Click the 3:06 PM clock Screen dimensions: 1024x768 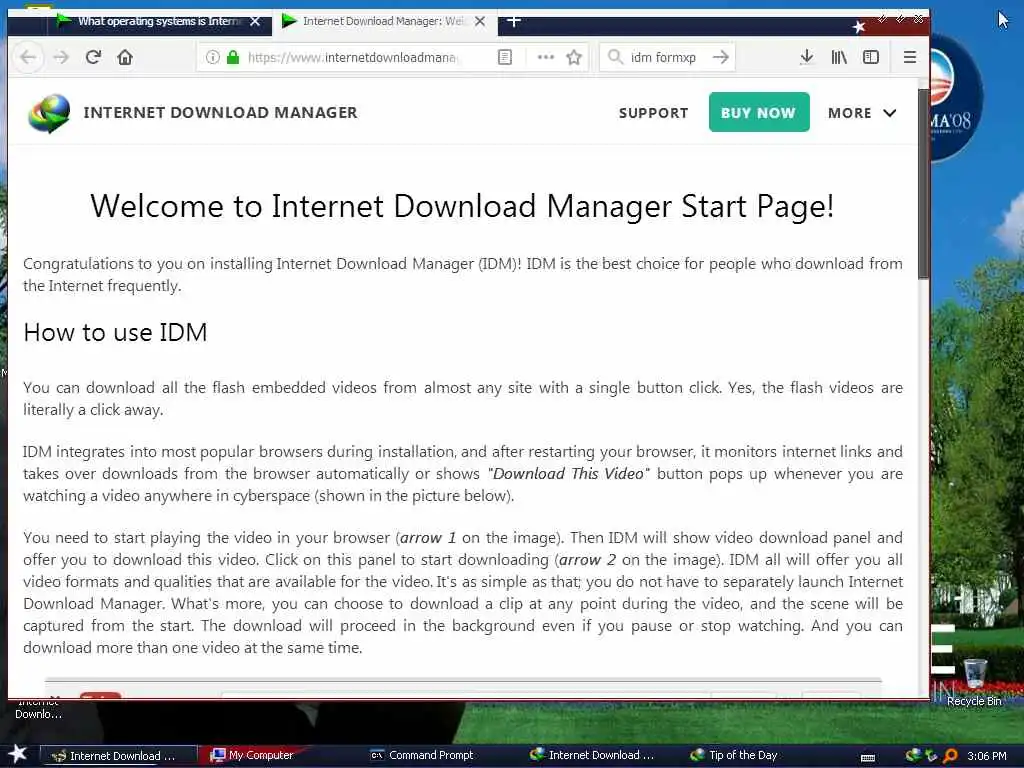tap(986, 756)
